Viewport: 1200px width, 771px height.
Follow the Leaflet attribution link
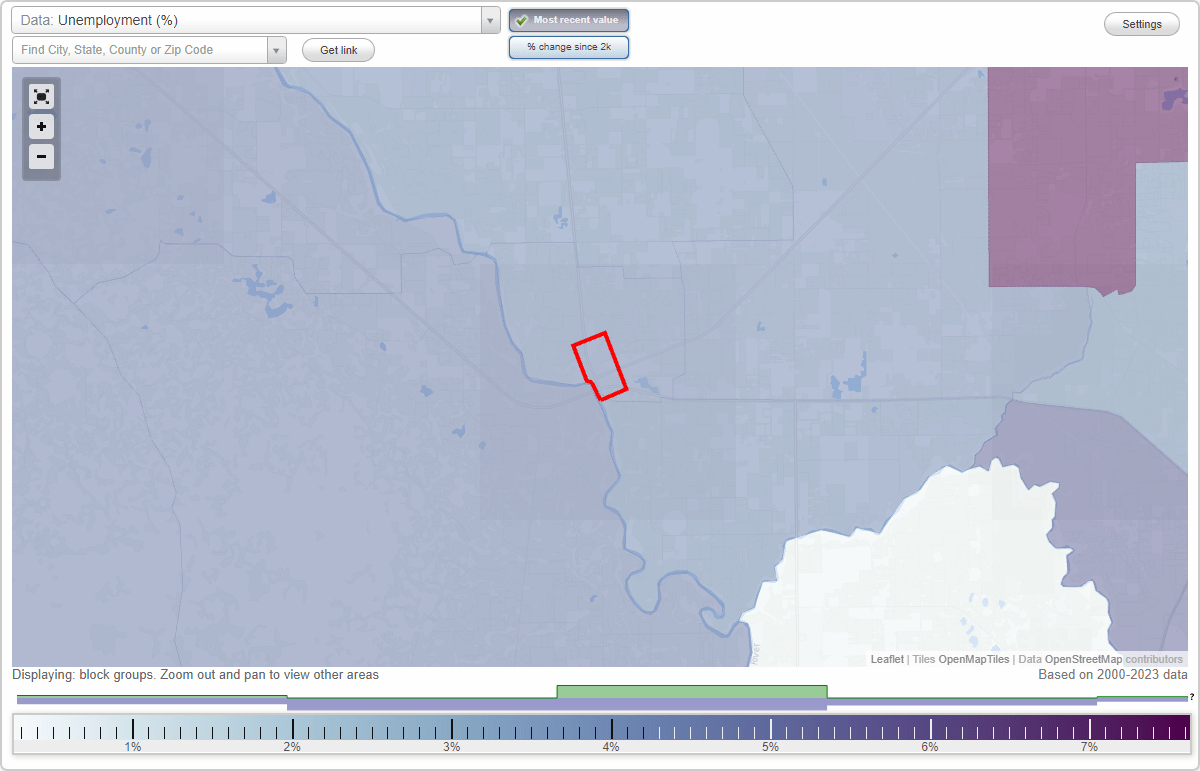click(x=887, y=659)
